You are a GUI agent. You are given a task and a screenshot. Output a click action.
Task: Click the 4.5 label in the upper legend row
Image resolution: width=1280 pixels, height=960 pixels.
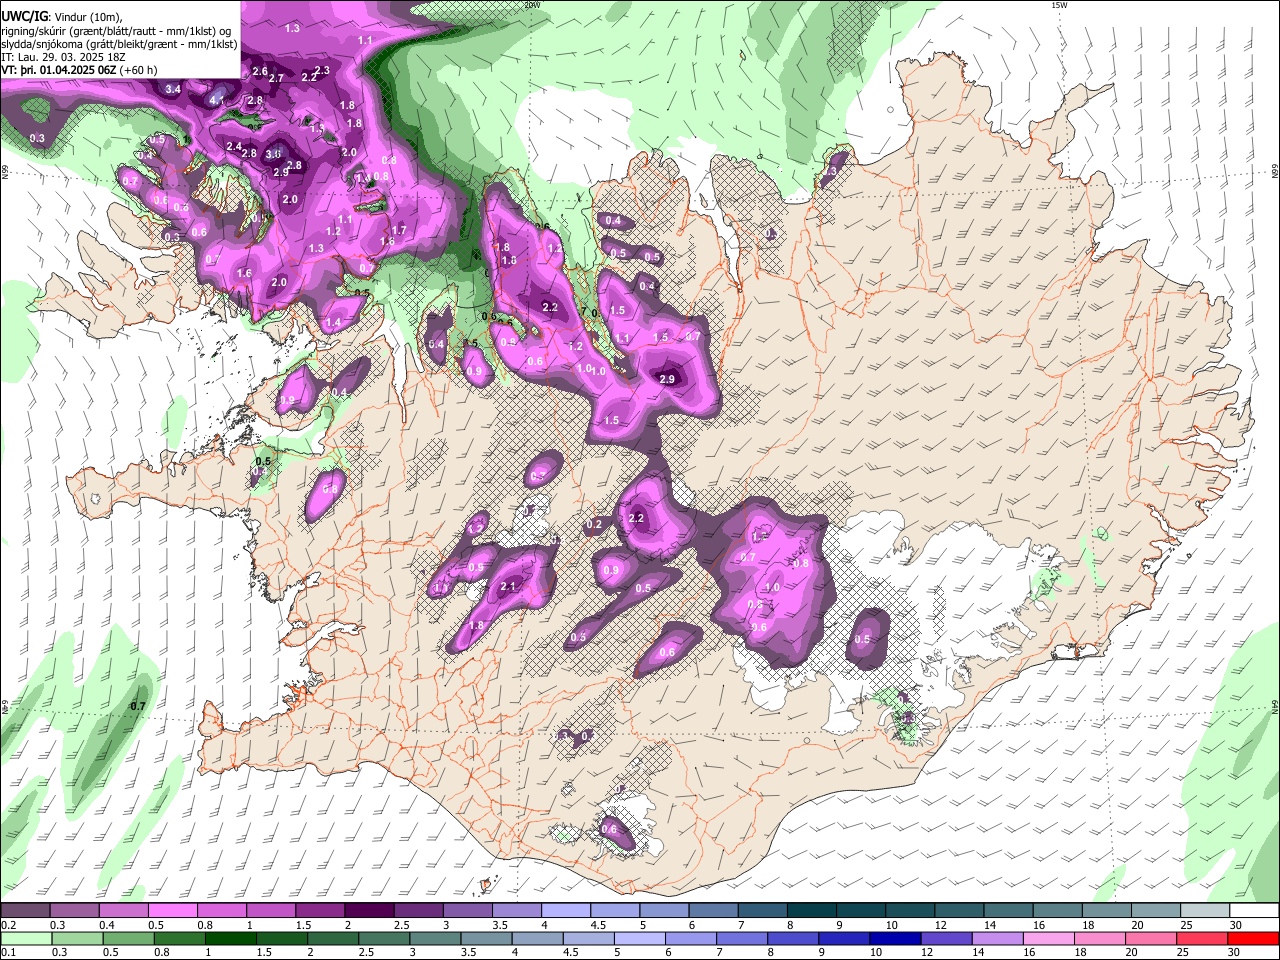pos(599,926)
